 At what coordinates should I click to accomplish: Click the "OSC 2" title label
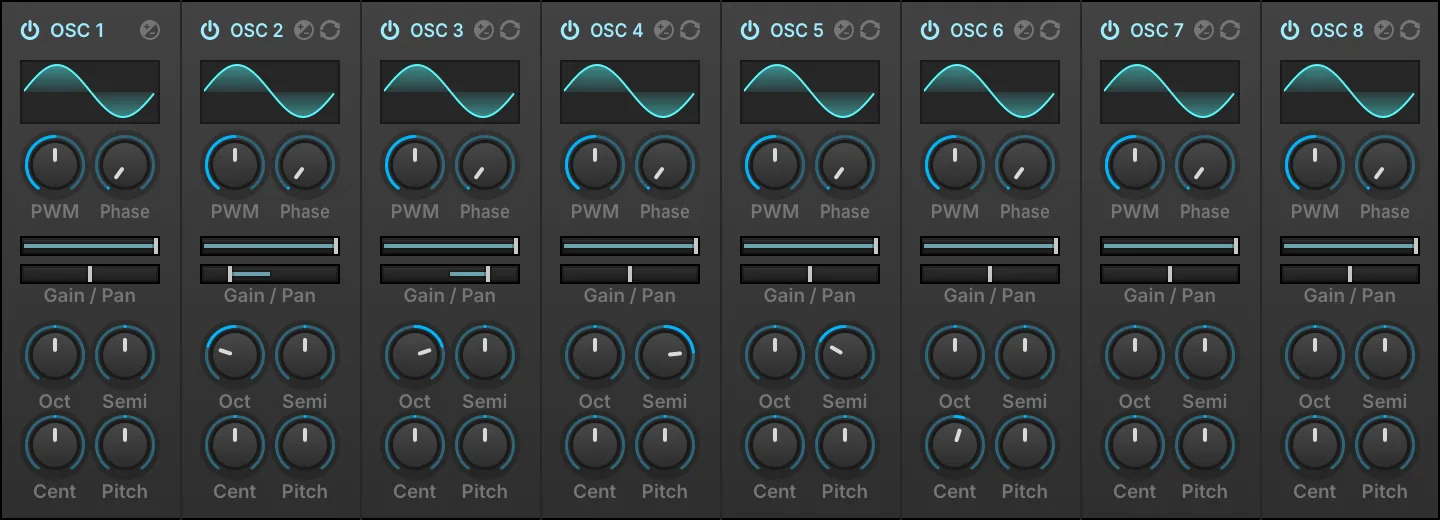[x=257, y=31]
